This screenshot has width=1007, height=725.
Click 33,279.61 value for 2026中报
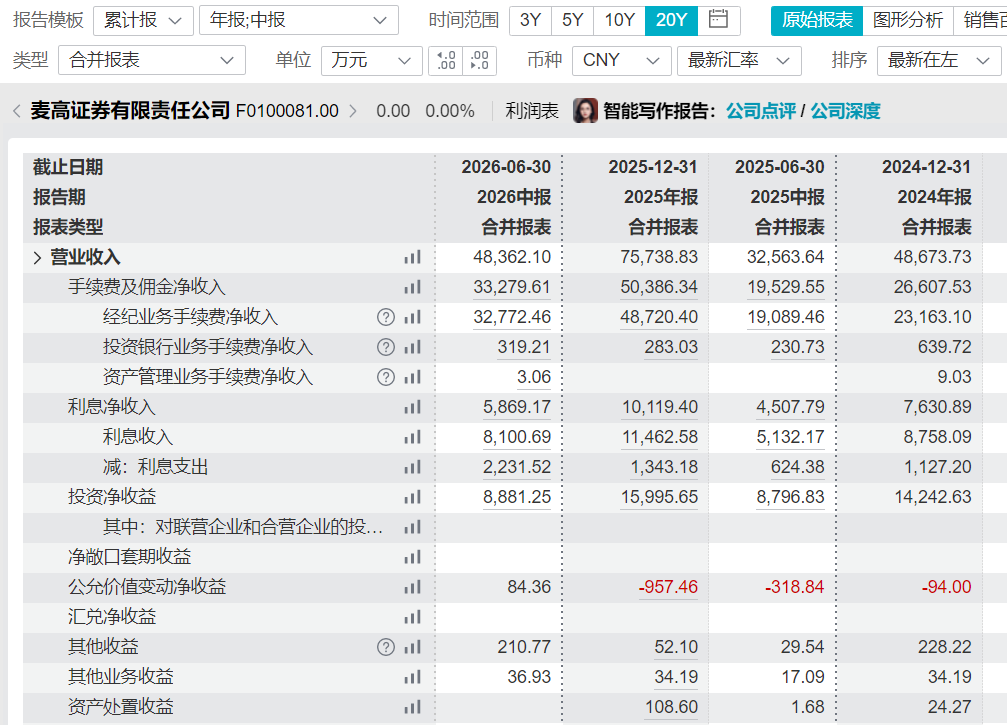pyautogui.click(x=512, y=287)
